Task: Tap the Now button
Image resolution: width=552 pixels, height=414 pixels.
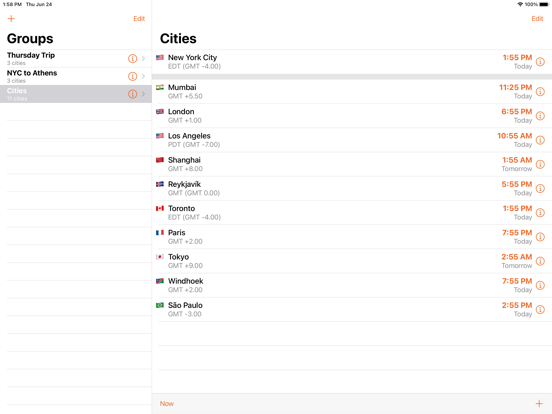Action: point(167,403)
